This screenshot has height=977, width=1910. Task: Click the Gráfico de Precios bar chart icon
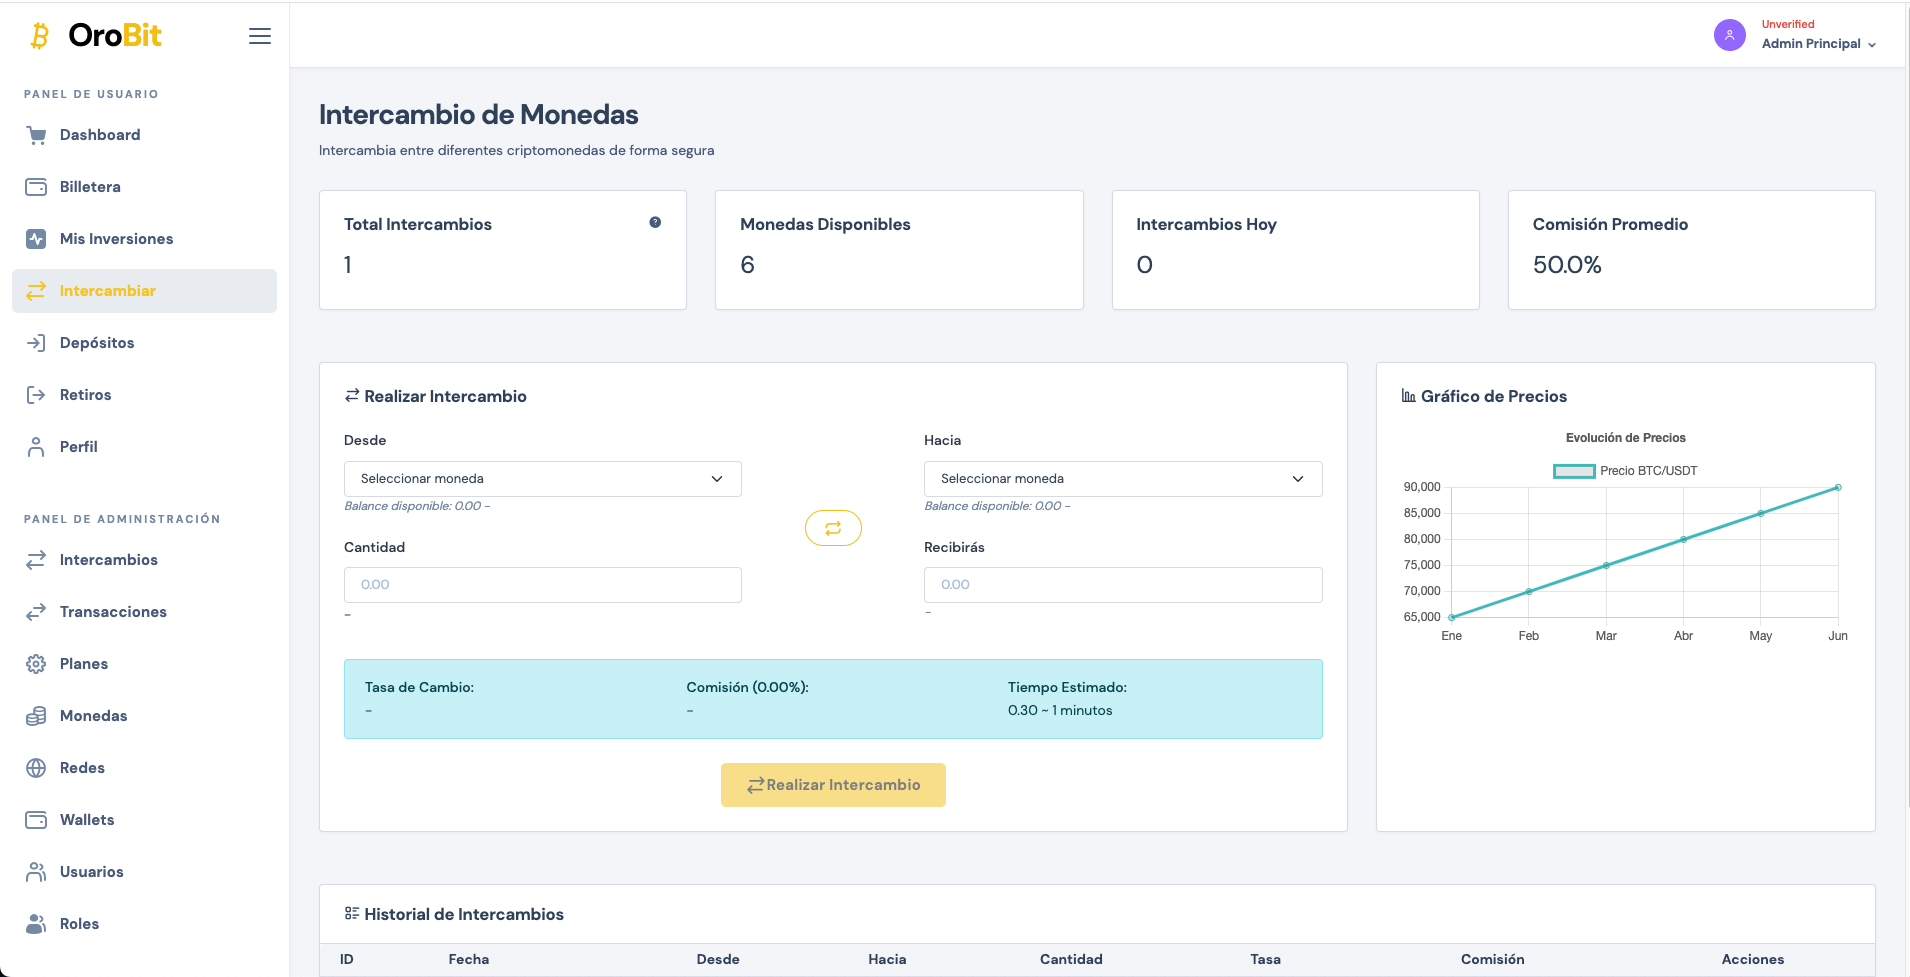coord(1408,396)
